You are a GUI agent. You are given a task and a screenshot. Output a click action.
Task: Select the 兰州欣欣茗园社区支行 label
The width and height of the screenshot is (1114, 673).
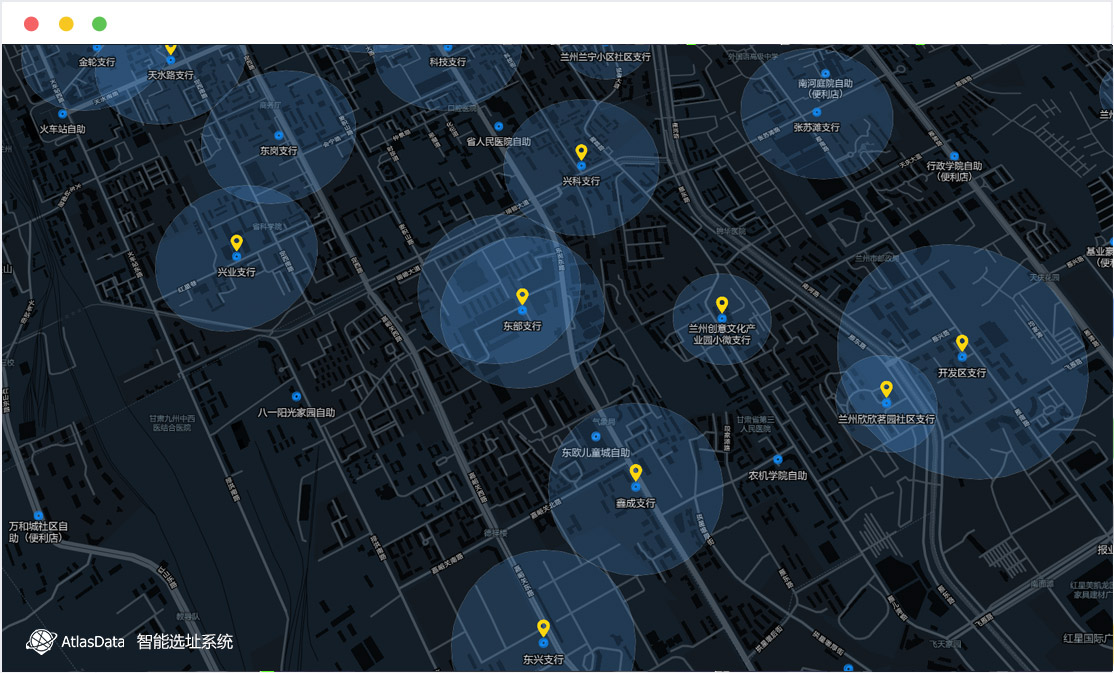click(887, 419)
